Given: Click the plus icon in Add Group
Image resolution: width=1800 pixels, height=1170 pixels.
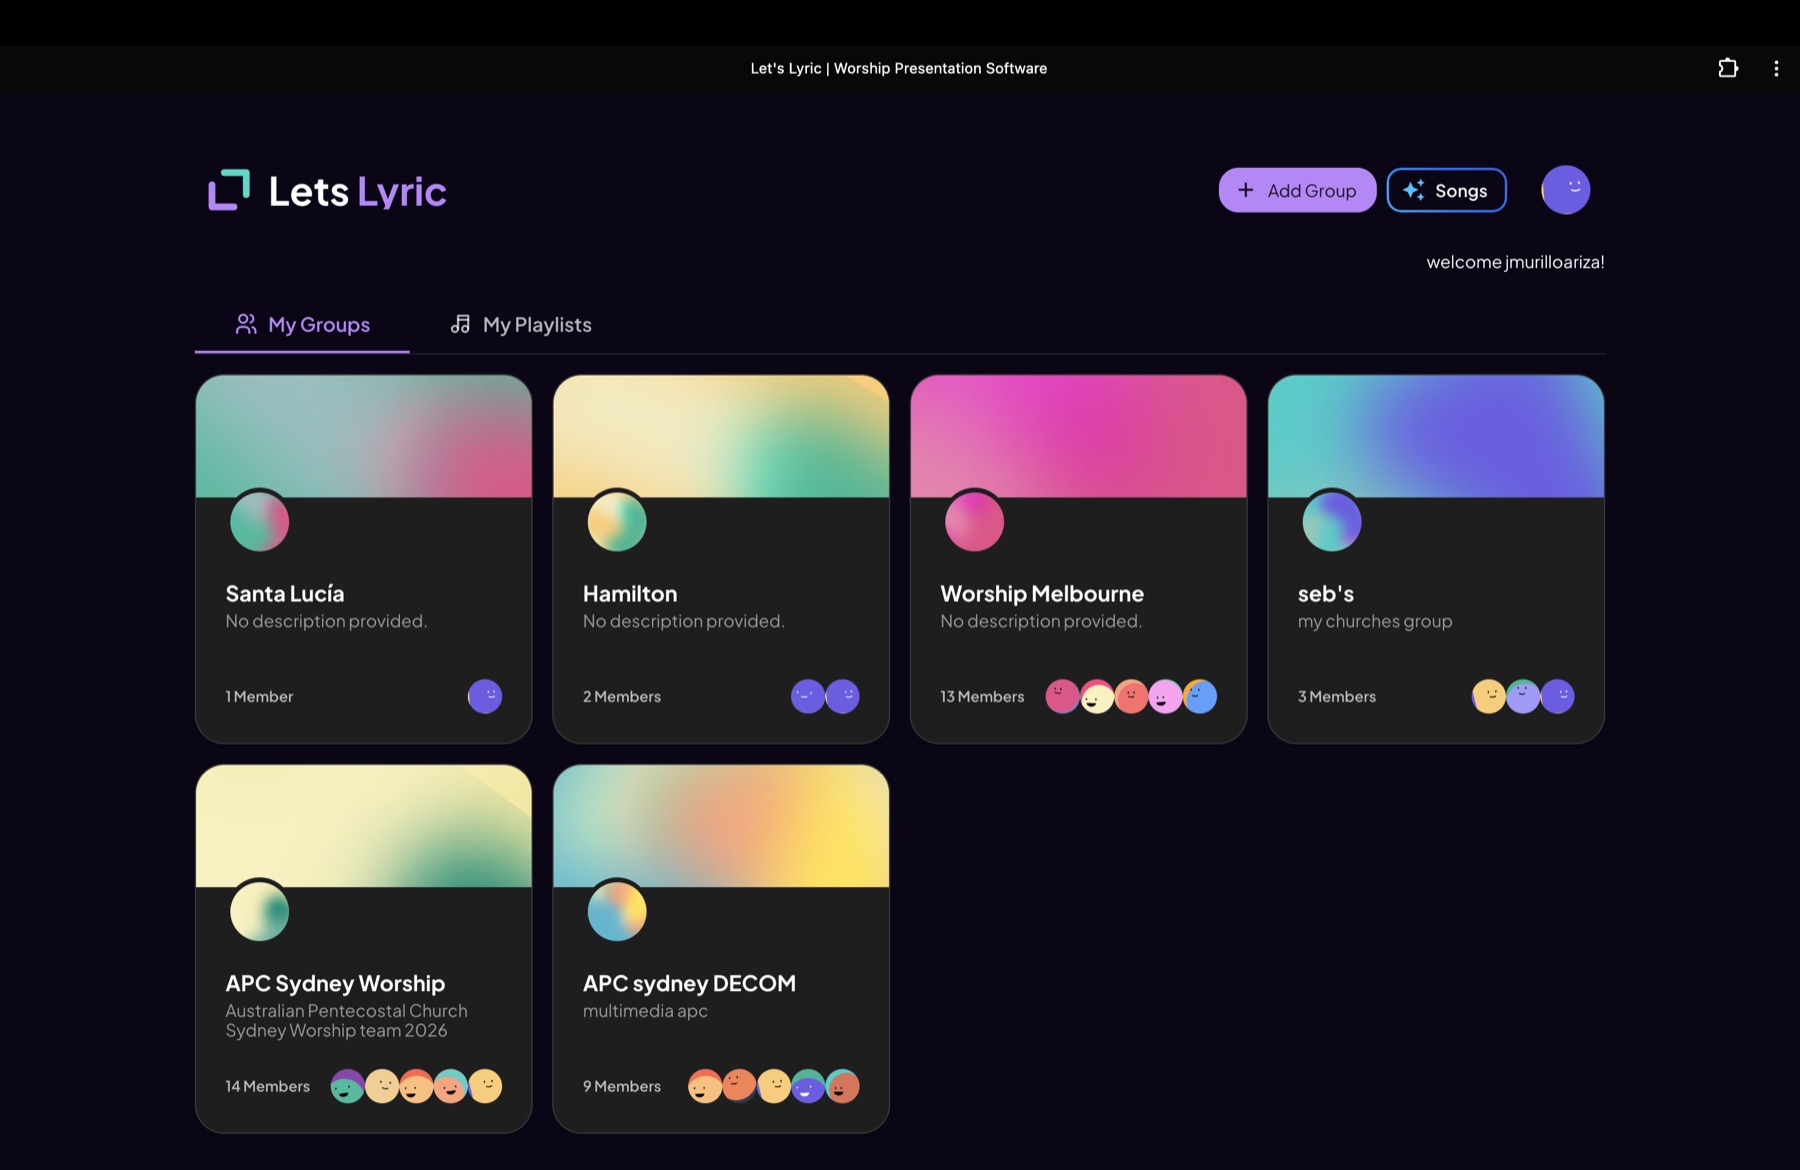Looking at the screenshot, I should pyautogui.click(x=1246, y=190).
